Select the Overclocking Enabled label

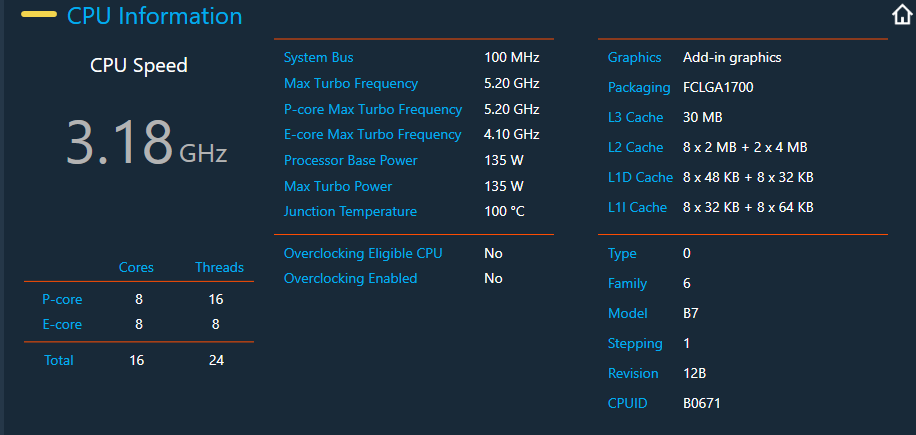[x=351, y=279]
